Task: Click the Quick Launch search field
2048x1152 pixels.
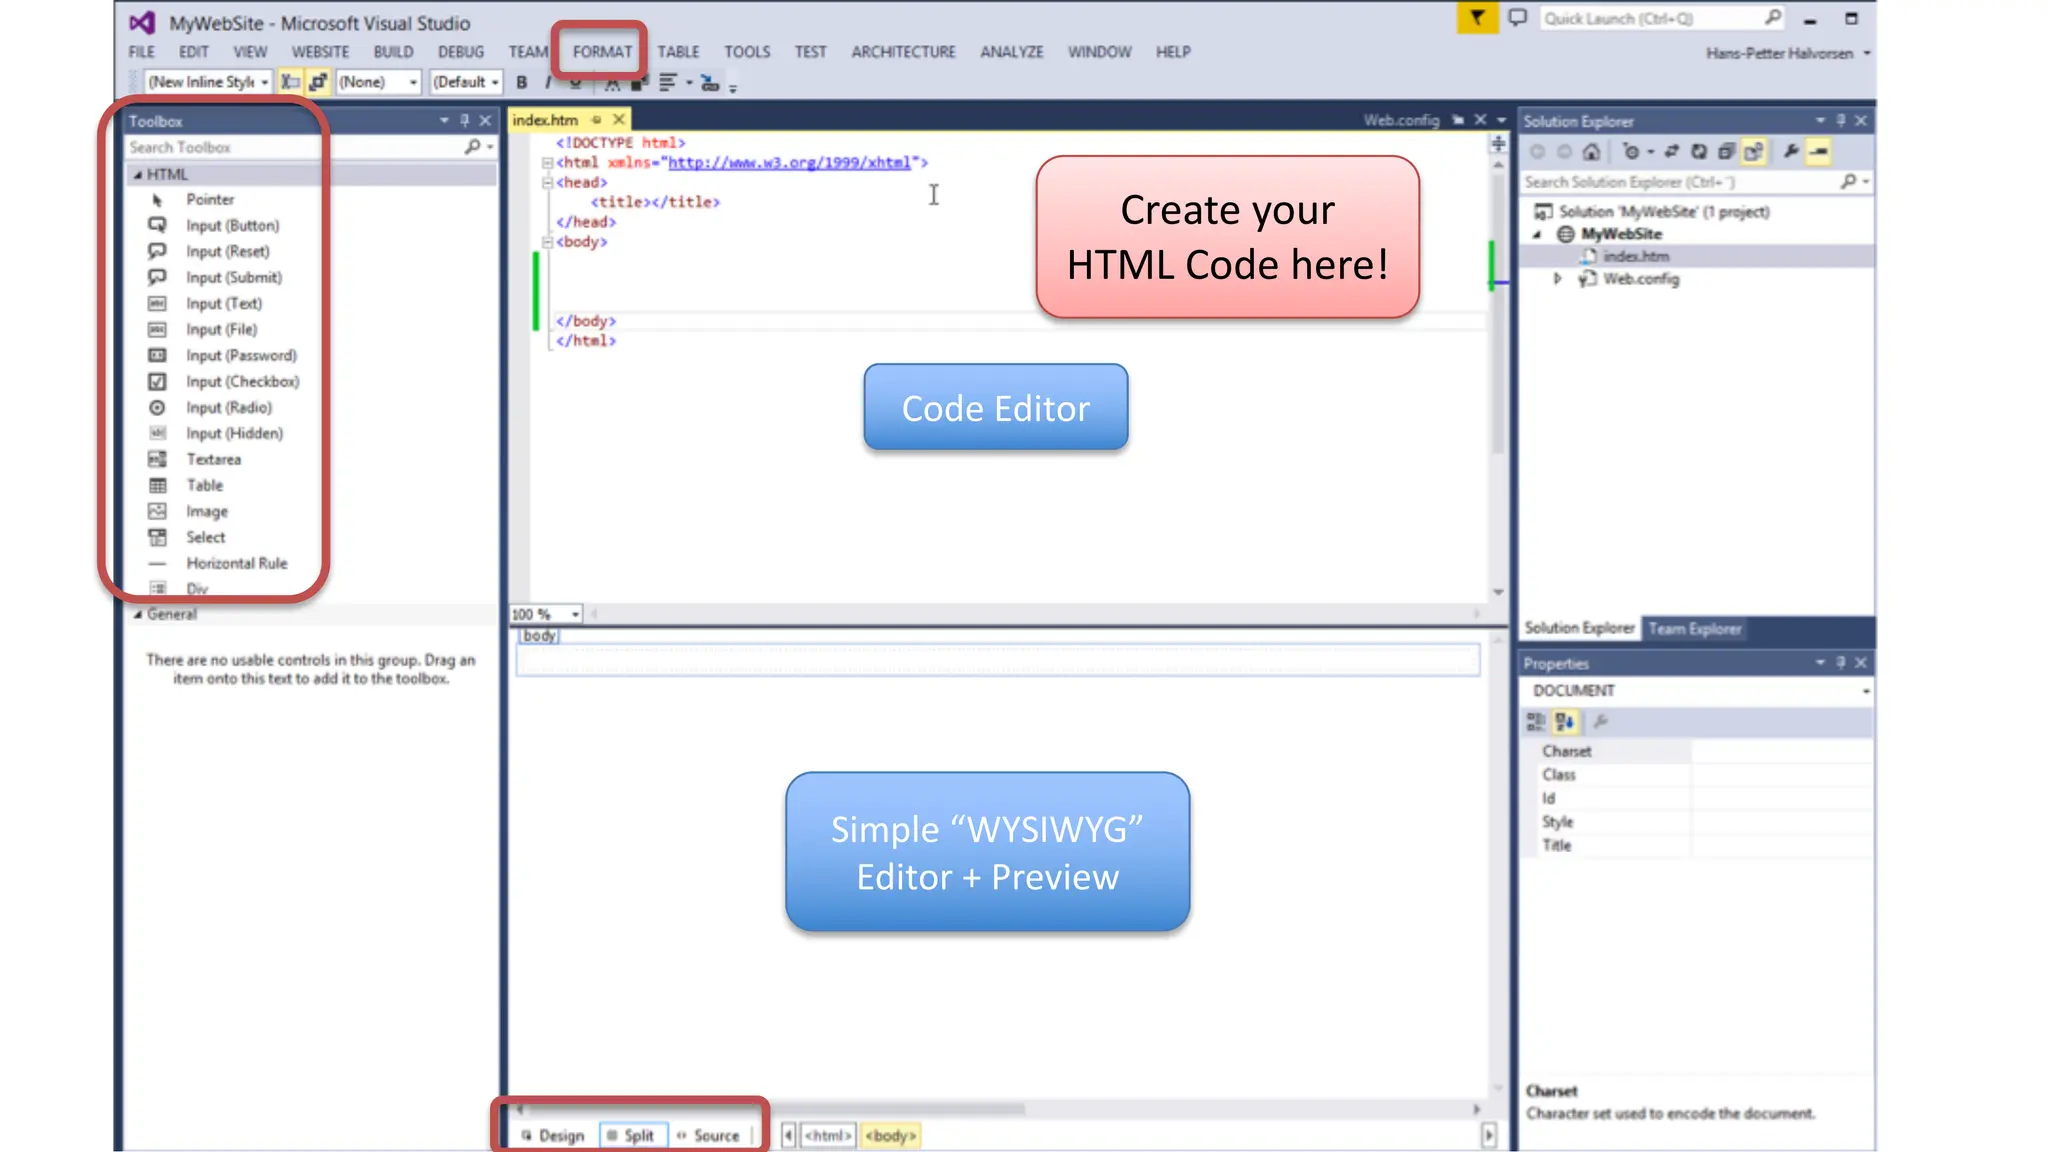Action: pyautogui.click(x=1661, y=18)
